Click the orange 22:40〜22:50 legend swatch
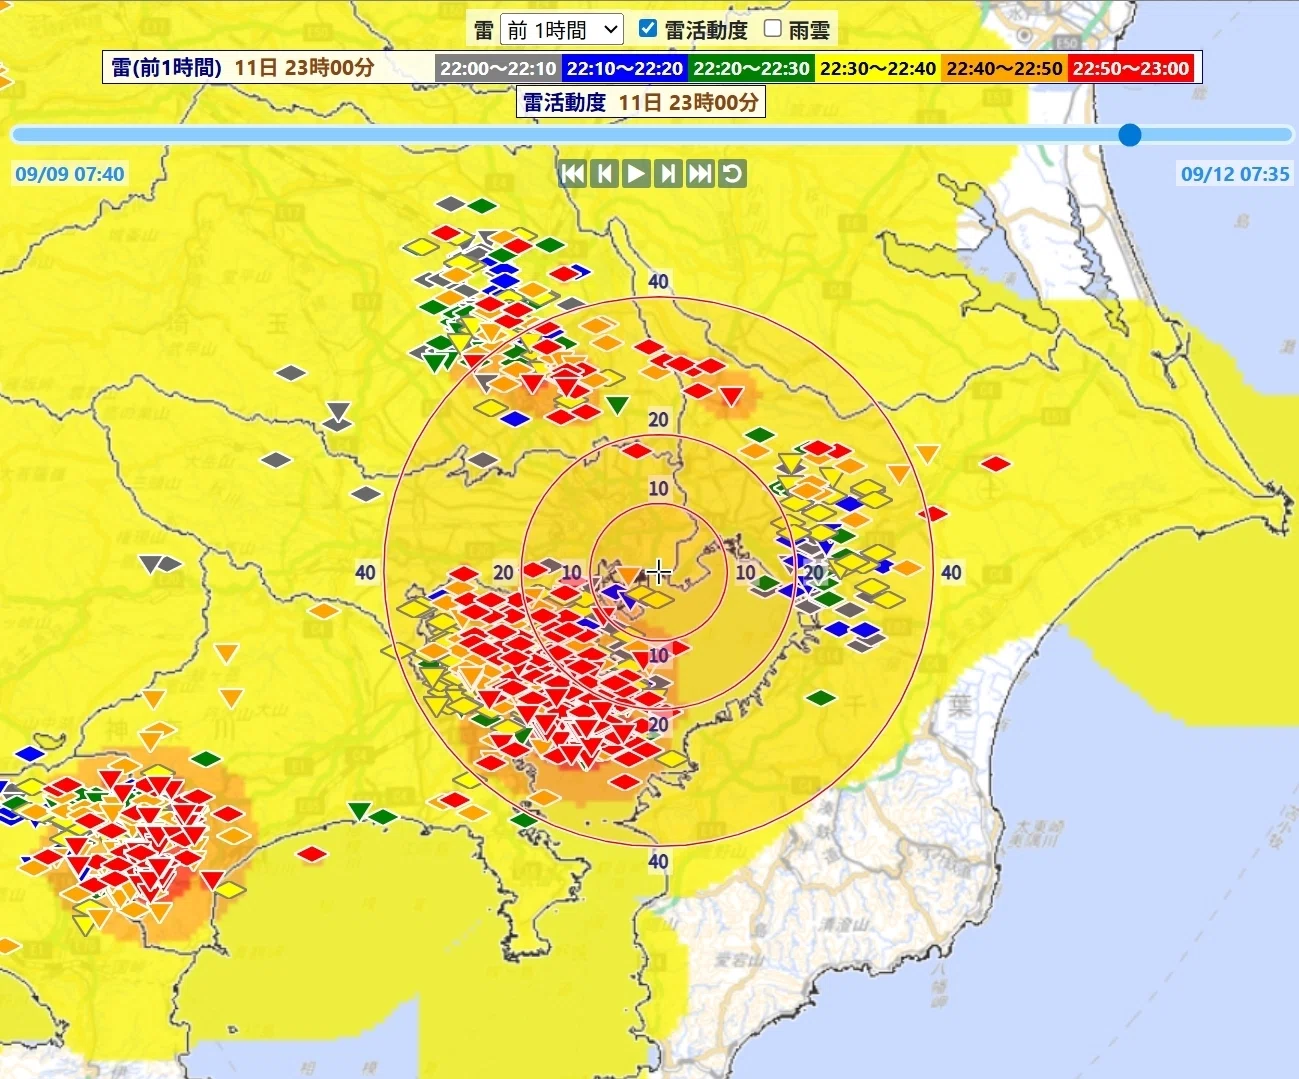 tap(1004, 68)
